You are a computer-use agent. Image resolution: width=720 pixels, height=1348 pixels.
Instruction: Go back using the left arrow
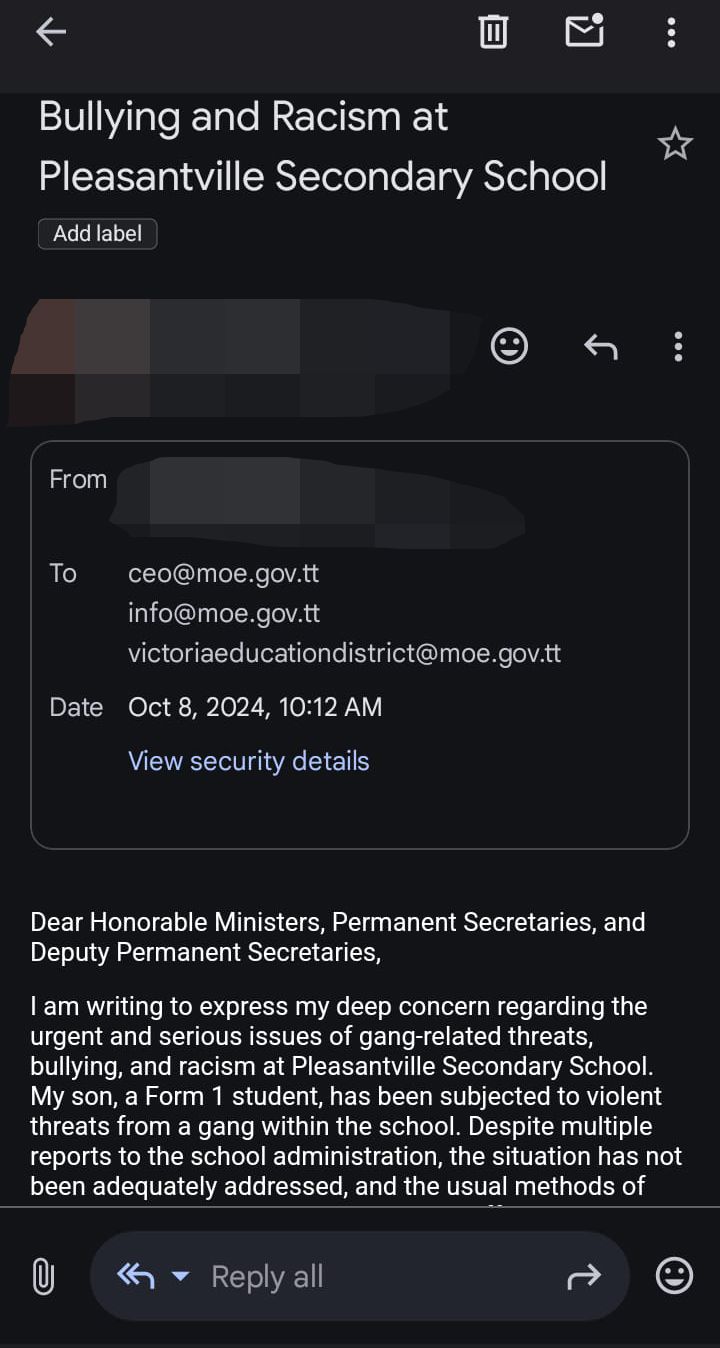(51, 32)
